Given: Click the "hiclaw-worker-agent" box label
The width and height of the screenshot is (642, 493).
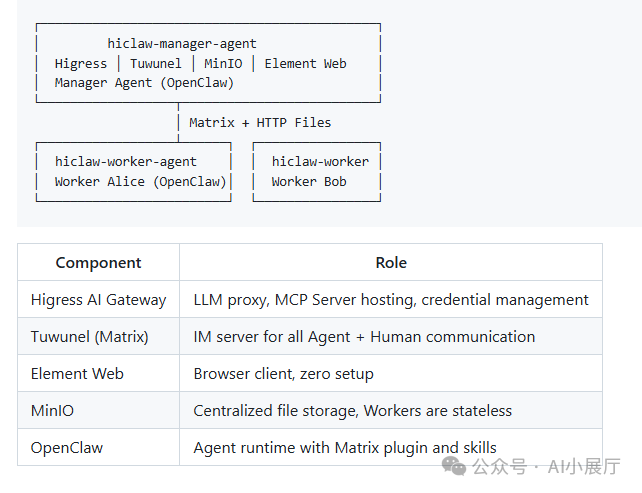Looking at the screenshot, I should (x=126, y=162).
